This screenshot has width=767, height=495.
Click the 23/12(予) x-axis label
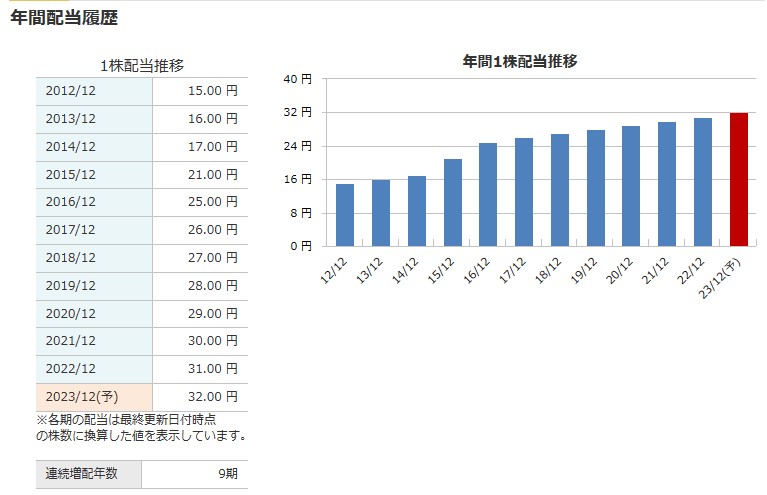pos(720,278)
